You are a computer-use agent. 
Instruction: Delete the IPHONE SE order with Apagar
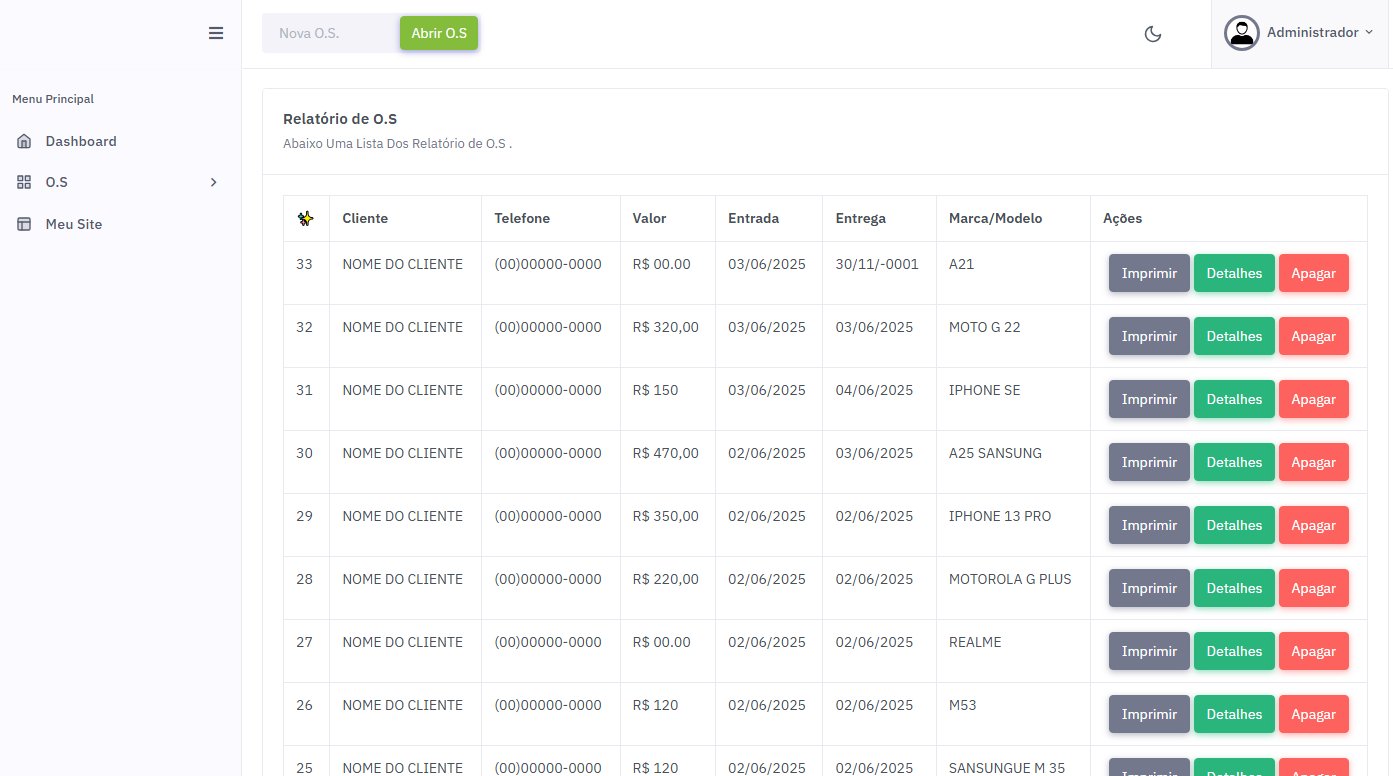coord(1313,399)
